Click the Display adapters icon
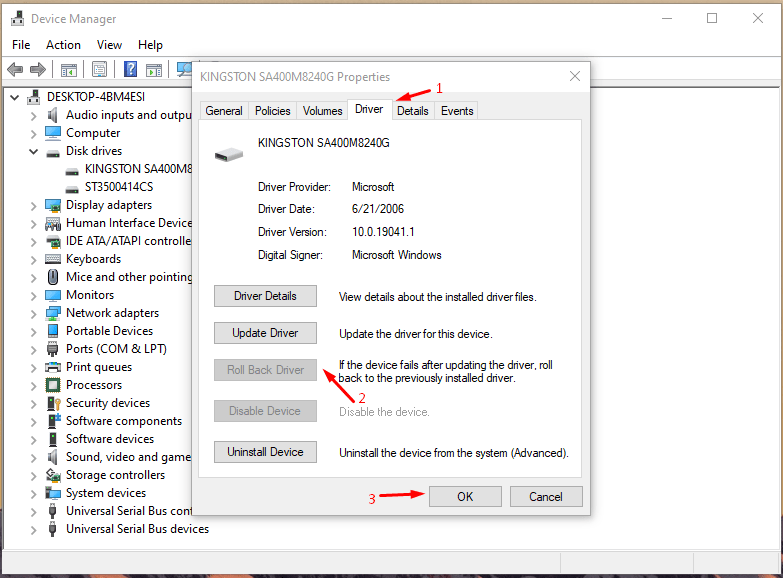 (53, 205)
